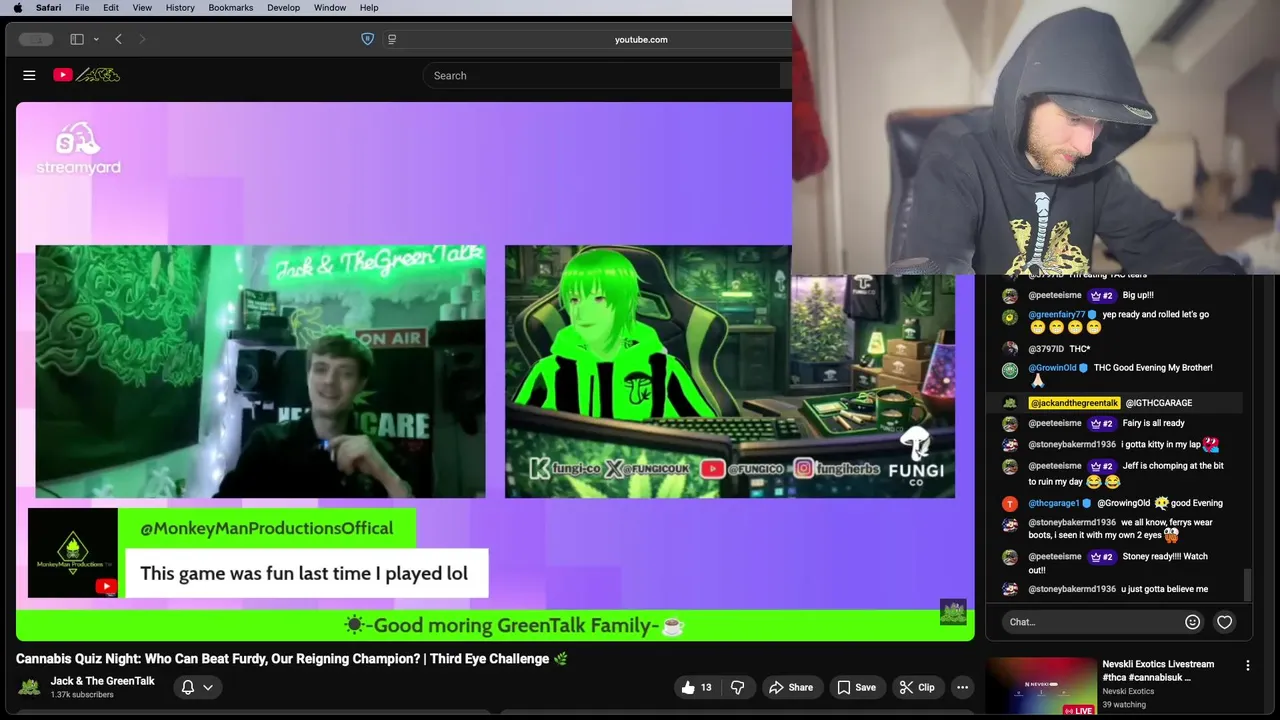Click "Fairy is all ready" chat message
1280x720 pixels.
point(1153,423)
